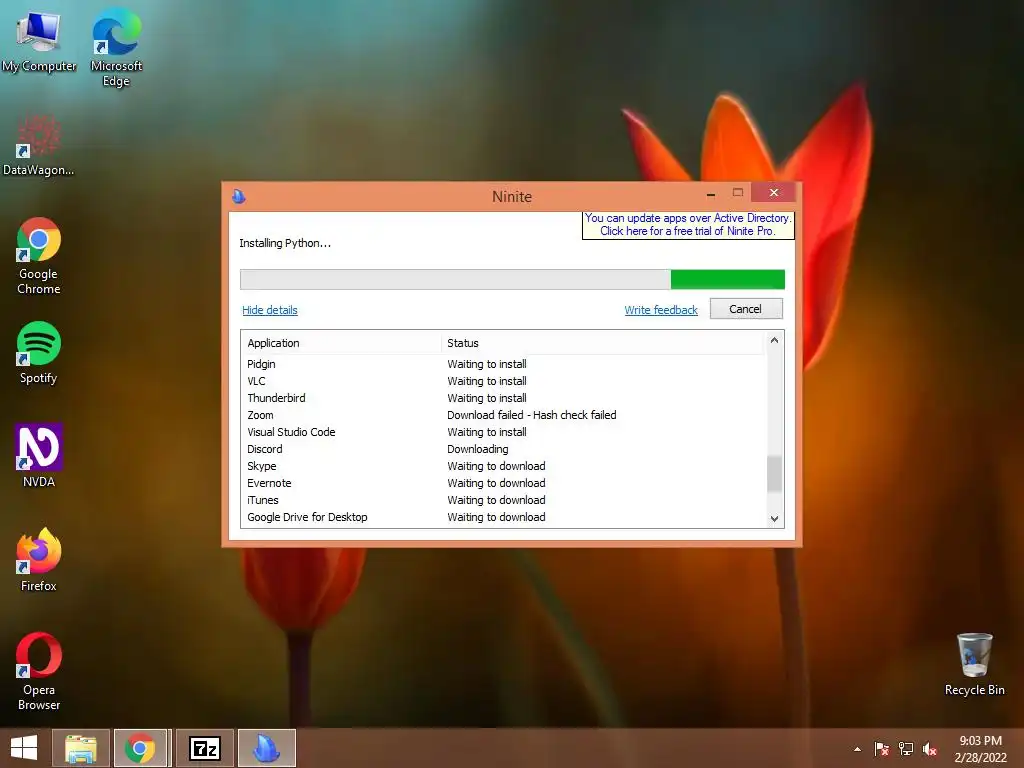The image size is (1024, 768).
Task: Click Hide details link in Ninite
Action: click(270, 310)
